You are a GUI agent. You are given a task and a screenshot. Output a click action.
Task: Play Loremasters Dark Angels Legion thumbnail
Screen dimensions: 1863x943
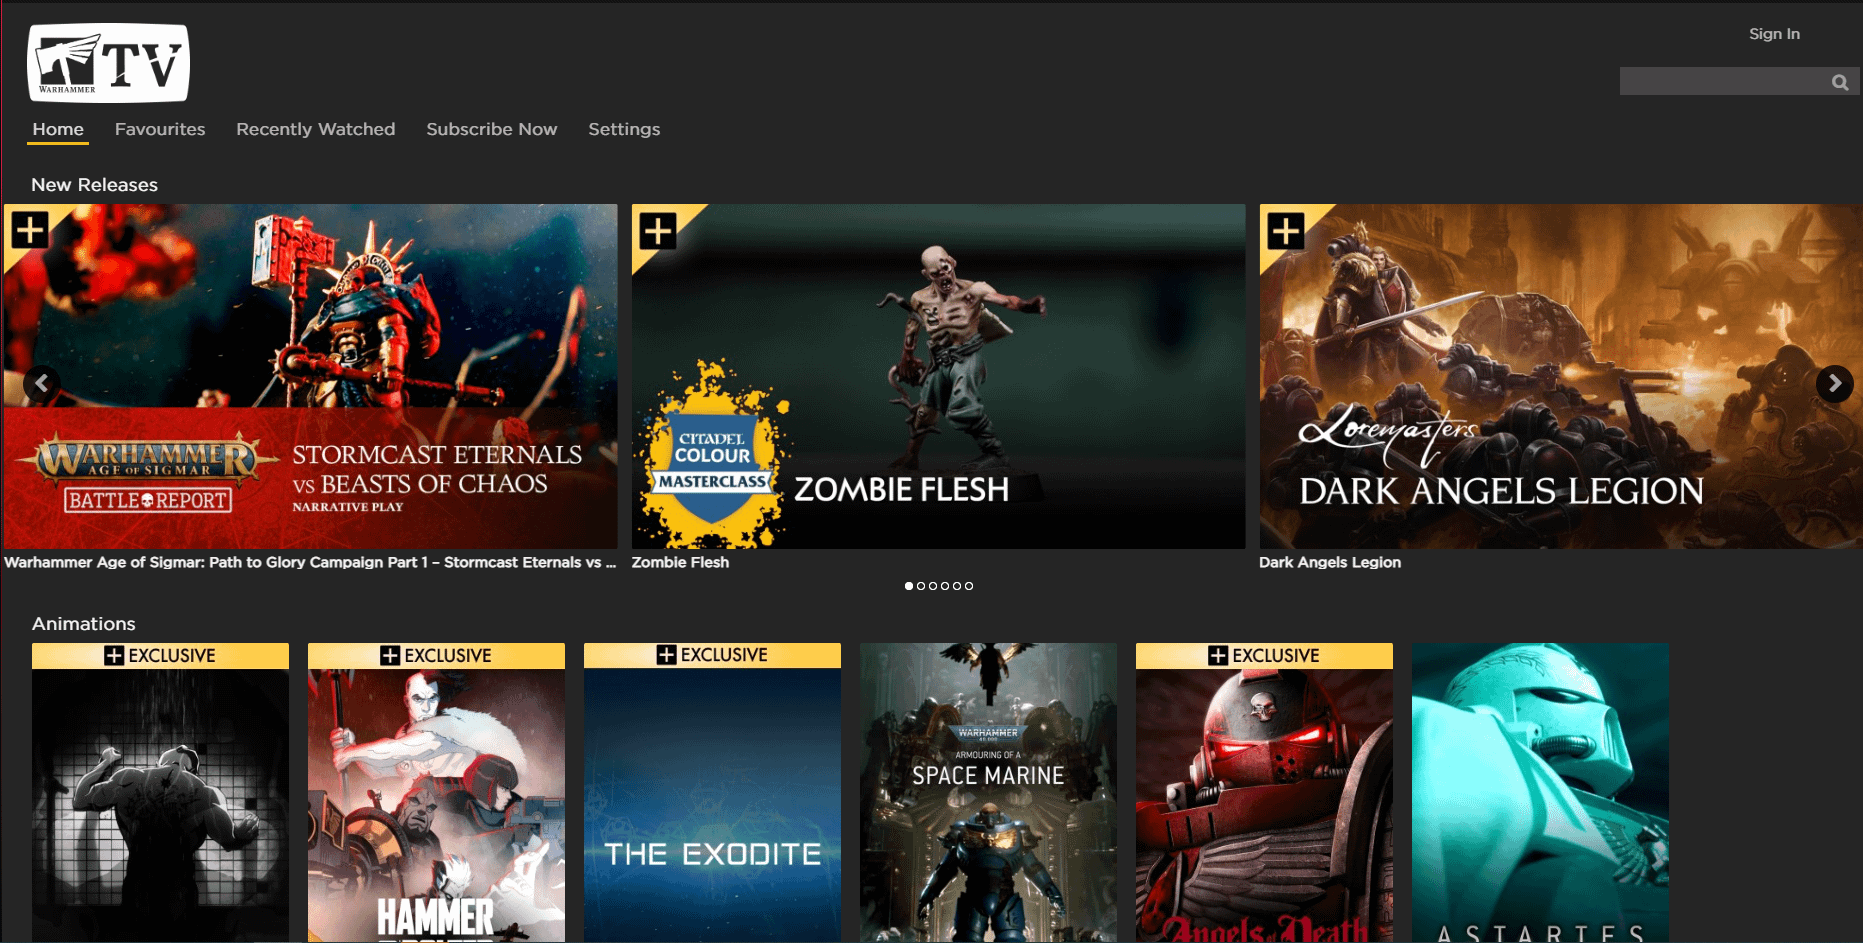1561,376
